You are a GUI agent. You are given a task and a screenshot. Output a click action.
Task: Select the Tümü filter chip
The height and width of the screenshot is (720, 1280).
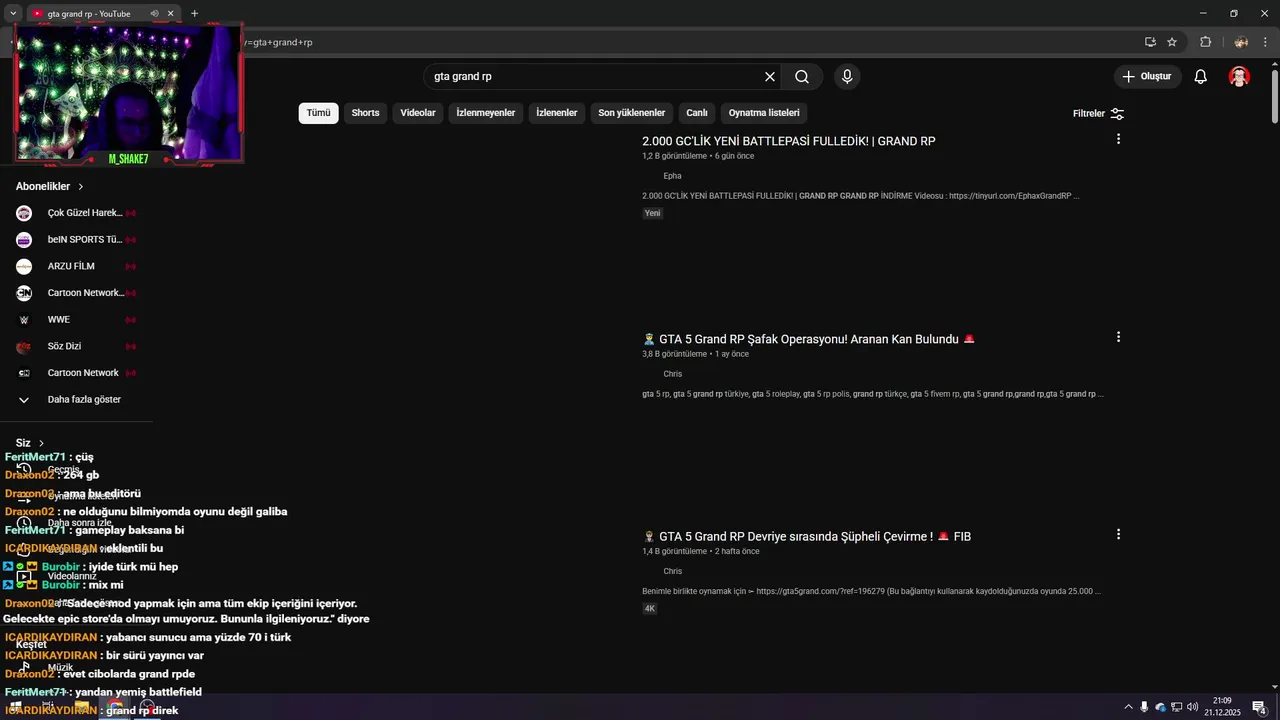click(318, 113)
